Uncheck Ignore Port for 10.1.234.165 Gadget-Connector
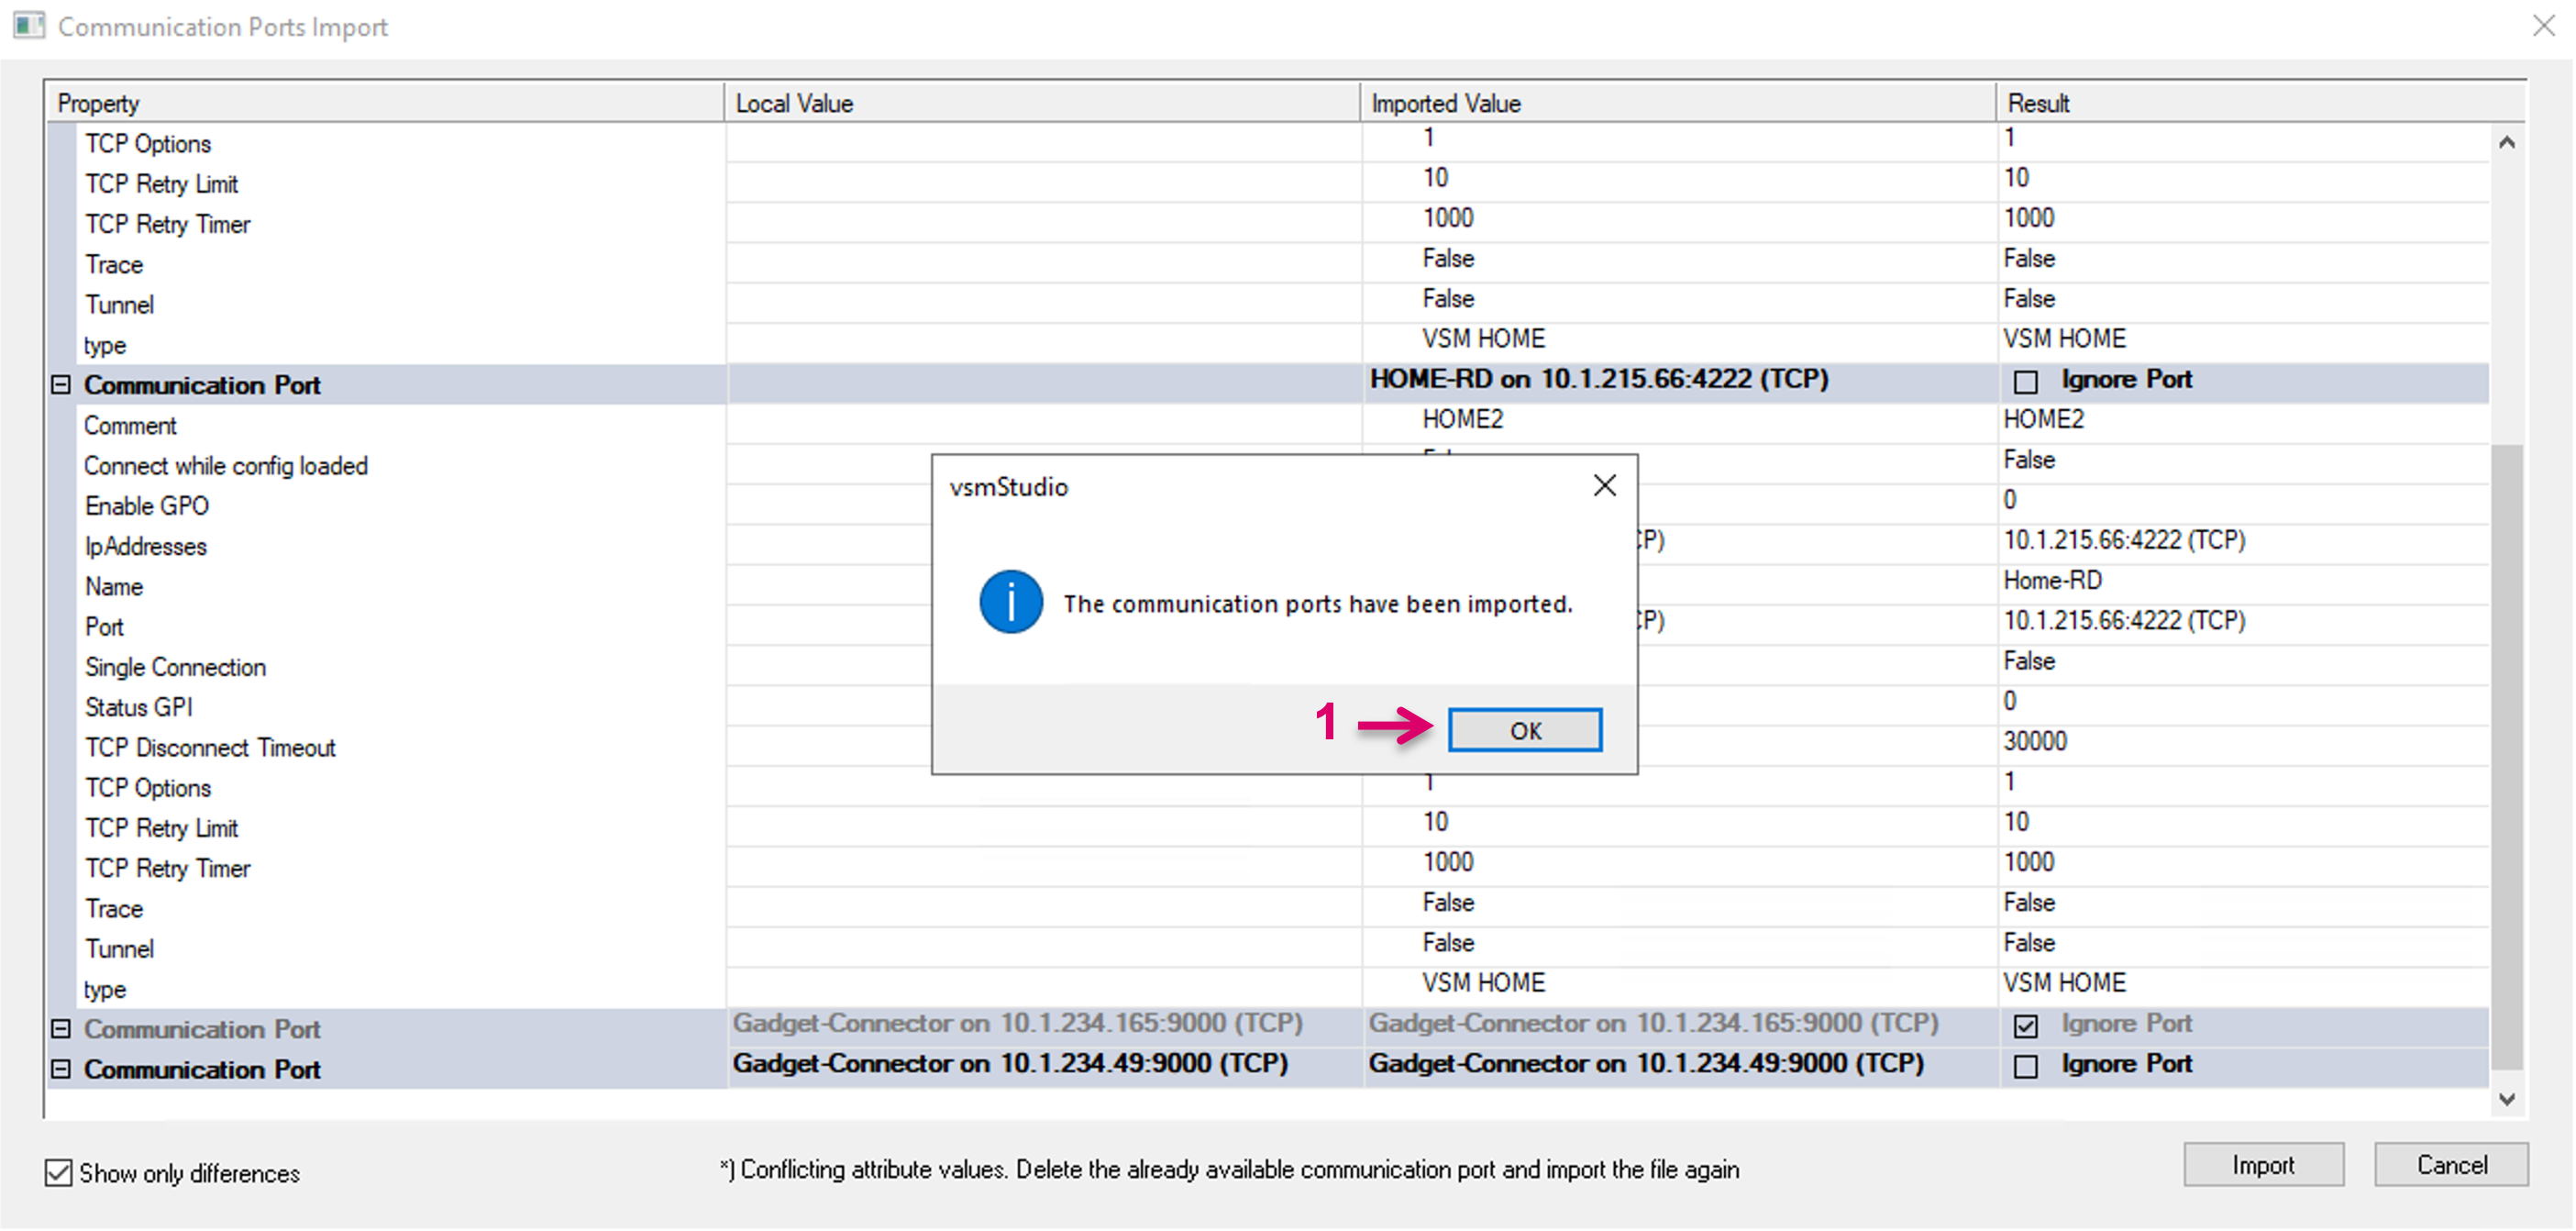 tap(2025, 1026)
